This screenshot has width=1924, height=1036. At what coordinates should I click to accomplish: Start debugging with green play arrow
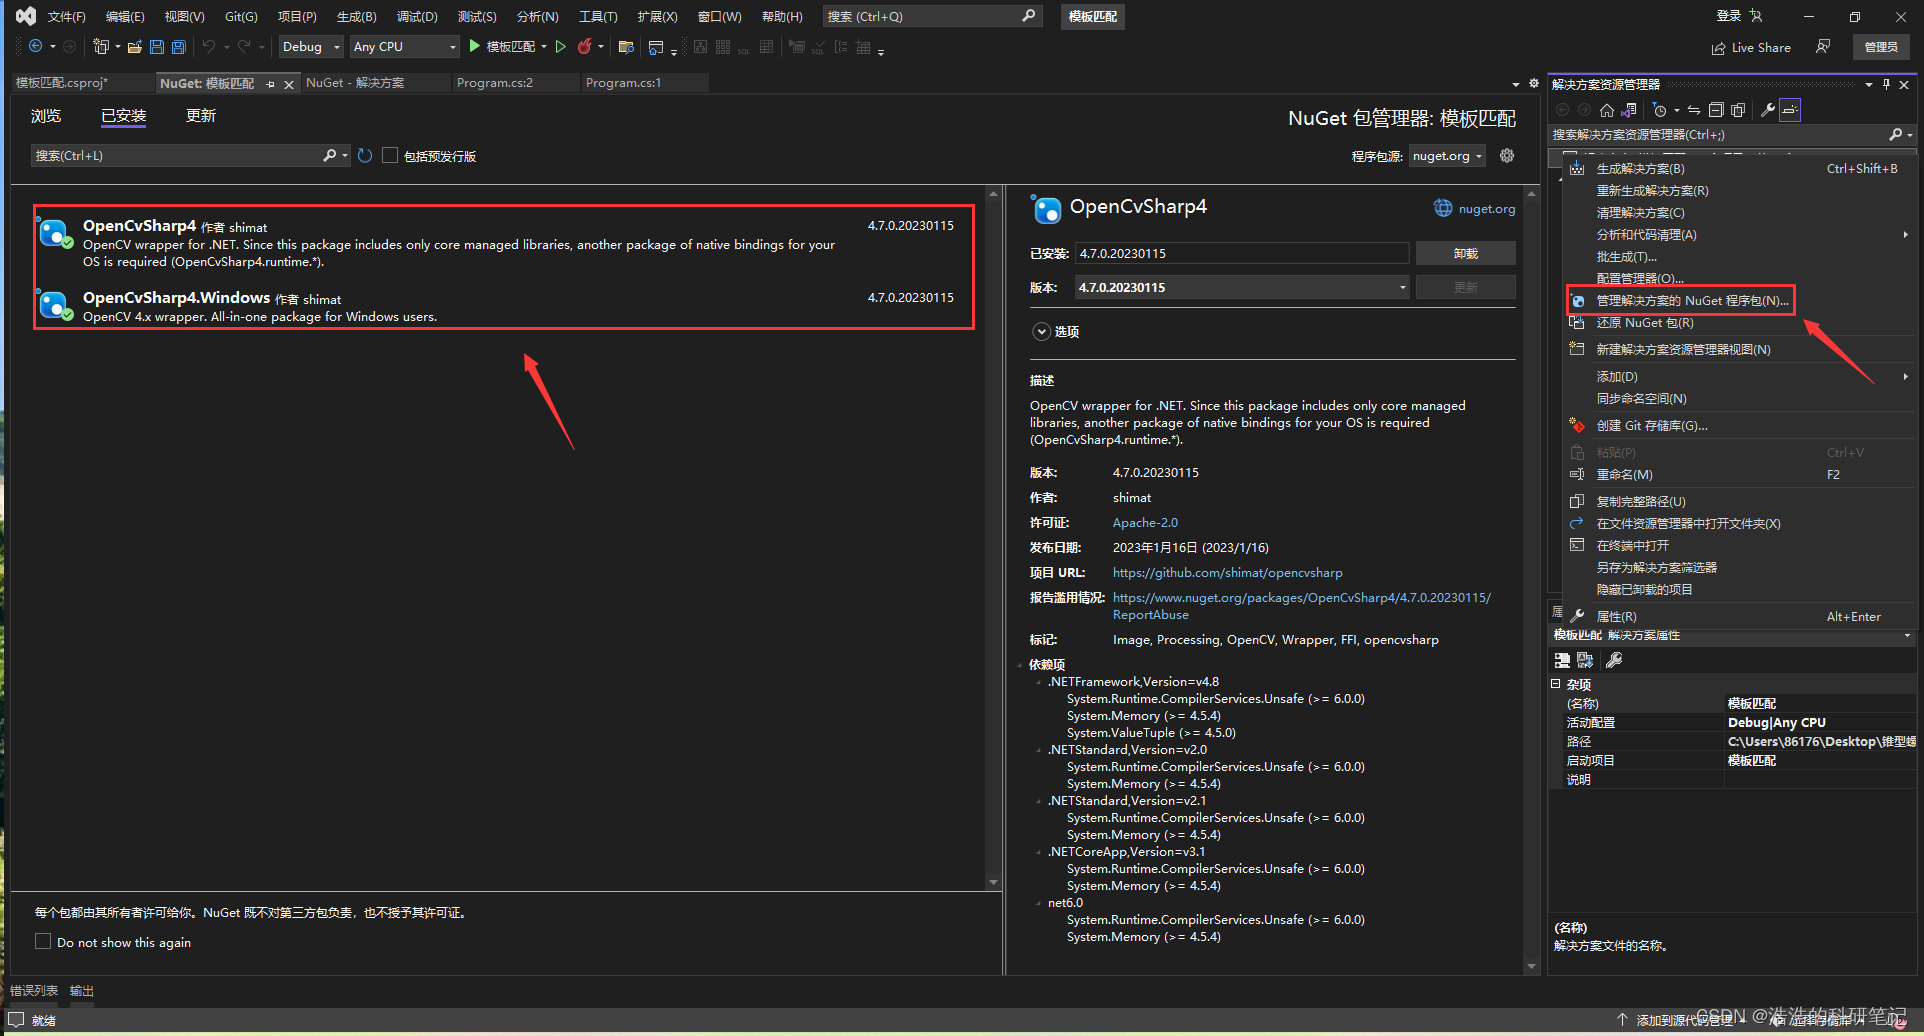[x=475, y=46]
